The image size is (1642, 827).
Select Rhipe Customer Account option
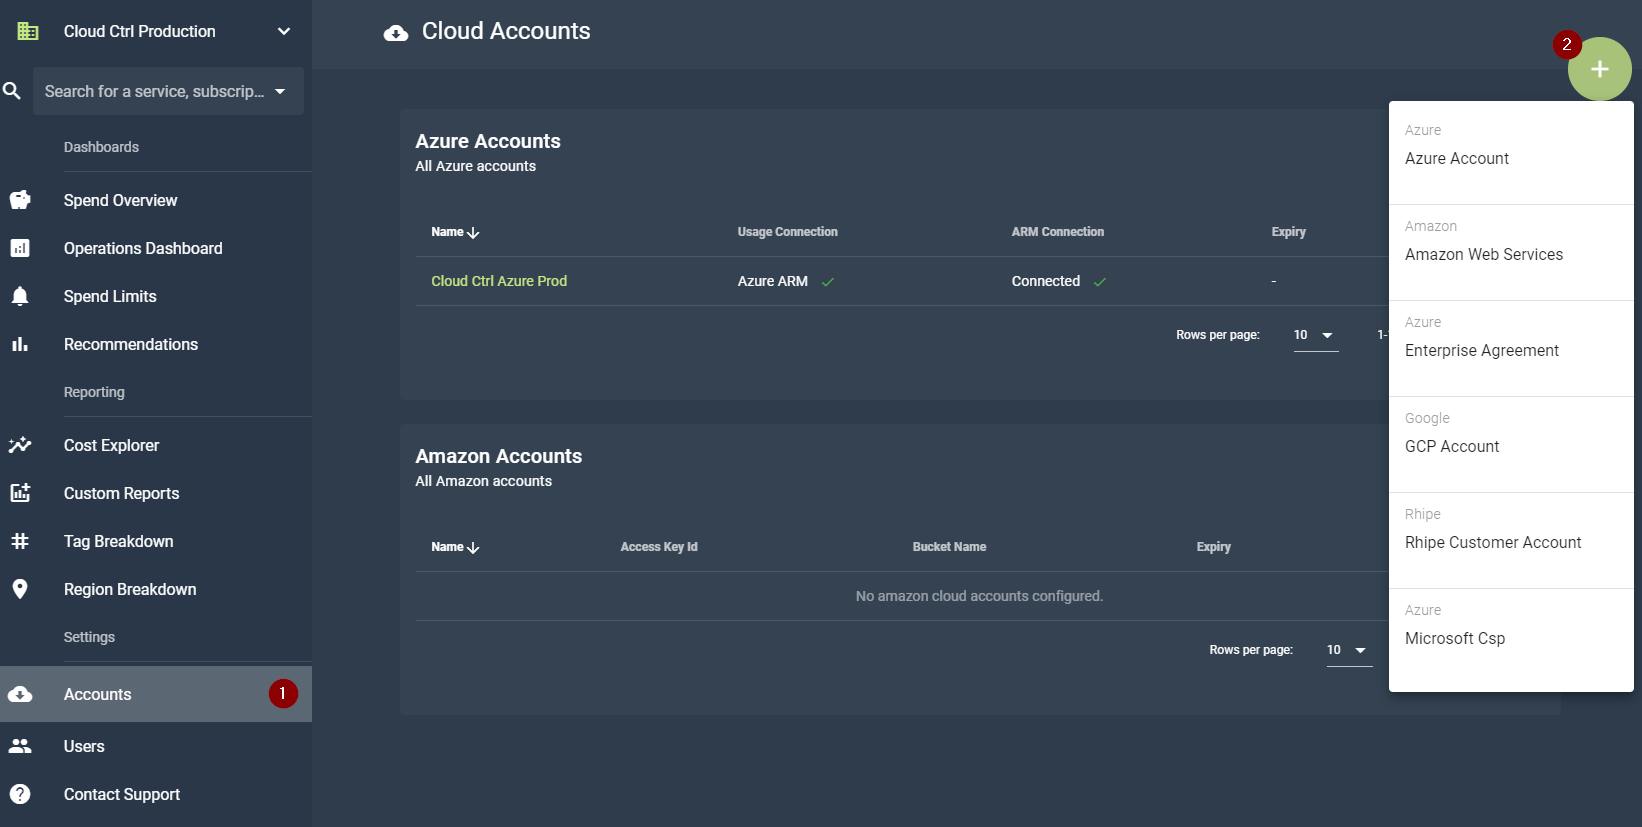(x=1511, y=542)
